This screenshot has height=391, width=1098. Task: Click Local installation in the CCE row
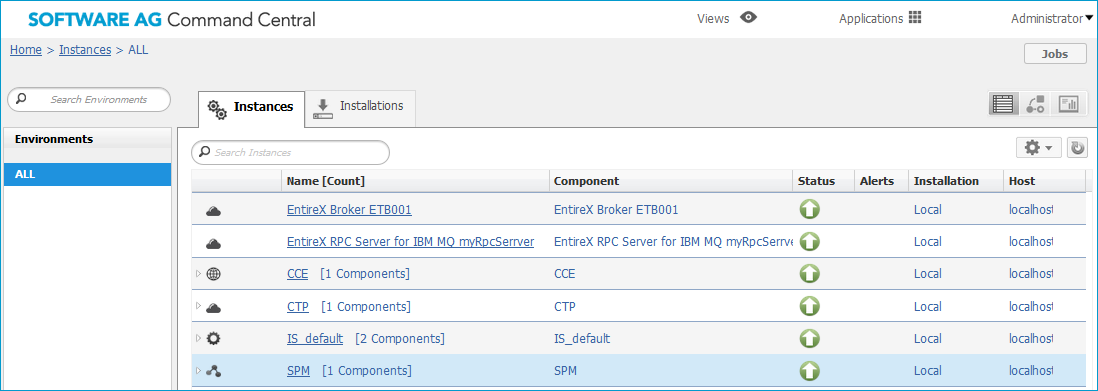coord(927,274)
